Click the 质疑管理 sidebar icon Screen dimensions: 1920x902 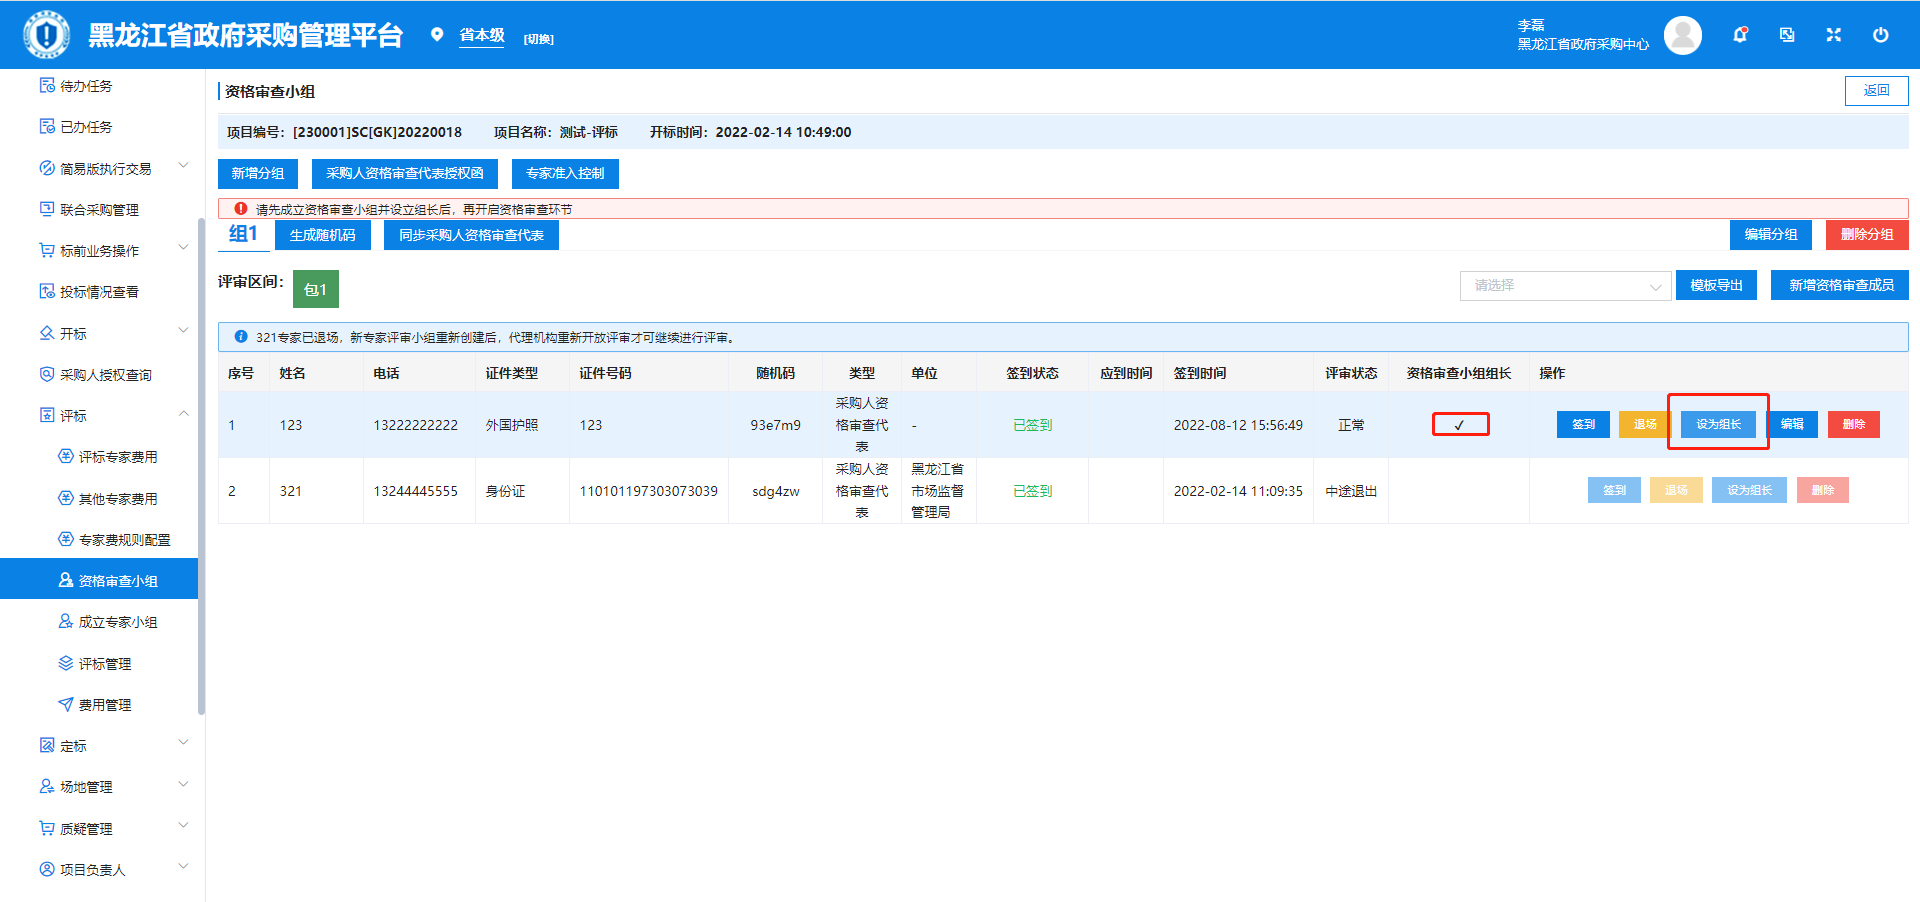[x=47, y=828]
